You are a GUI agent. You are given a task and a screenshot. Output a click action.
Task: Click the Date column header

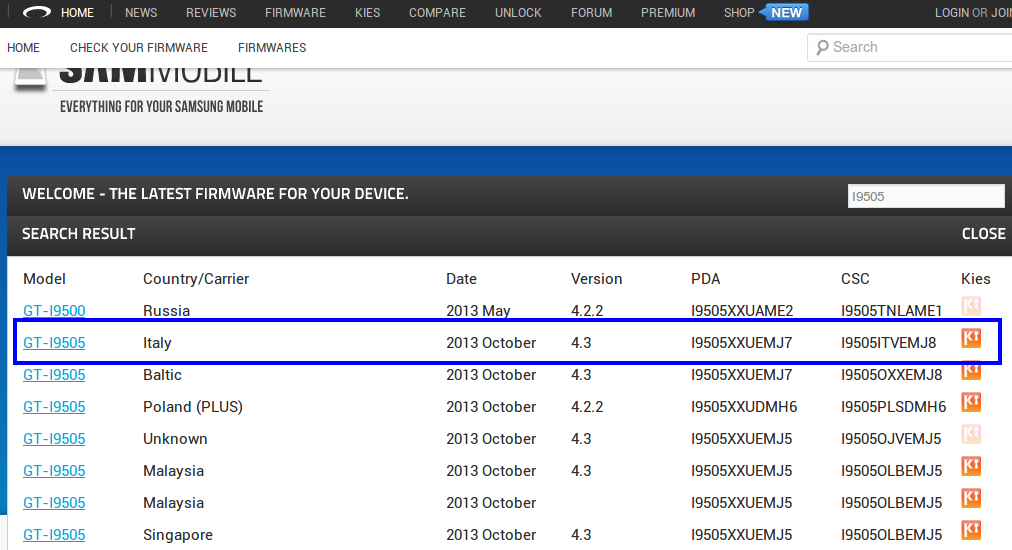tap(461, 279)
